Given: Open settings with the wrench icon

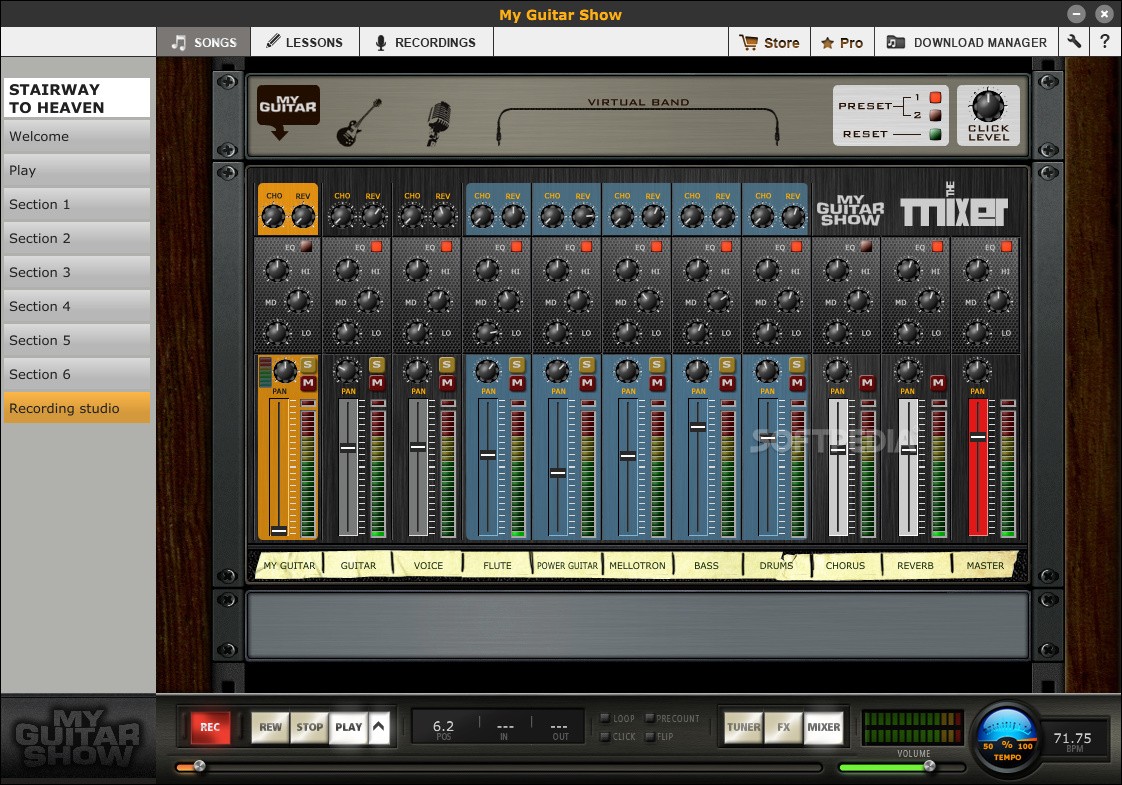Looking at the screenshot, I should (1073, 42).
